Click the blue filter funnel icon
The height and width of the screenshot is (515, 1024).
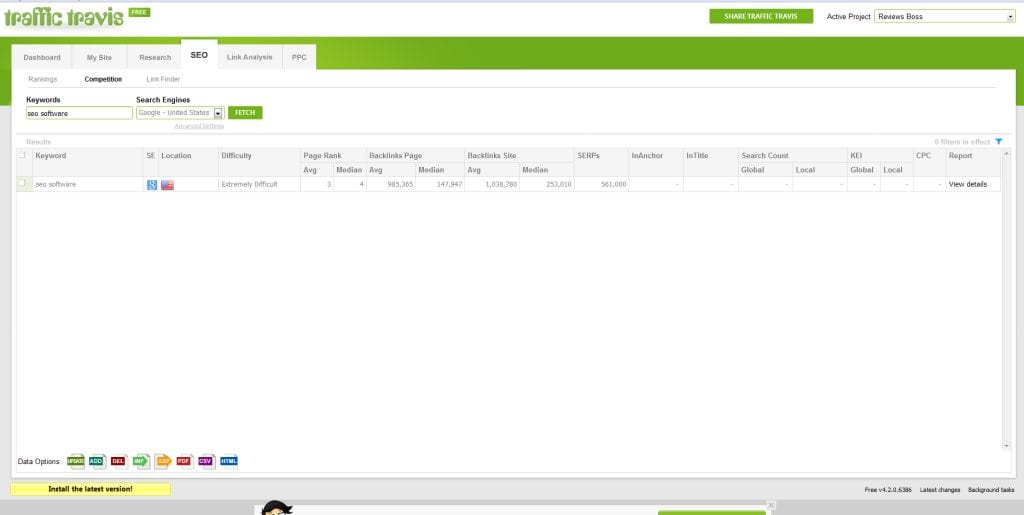point(999,142)
